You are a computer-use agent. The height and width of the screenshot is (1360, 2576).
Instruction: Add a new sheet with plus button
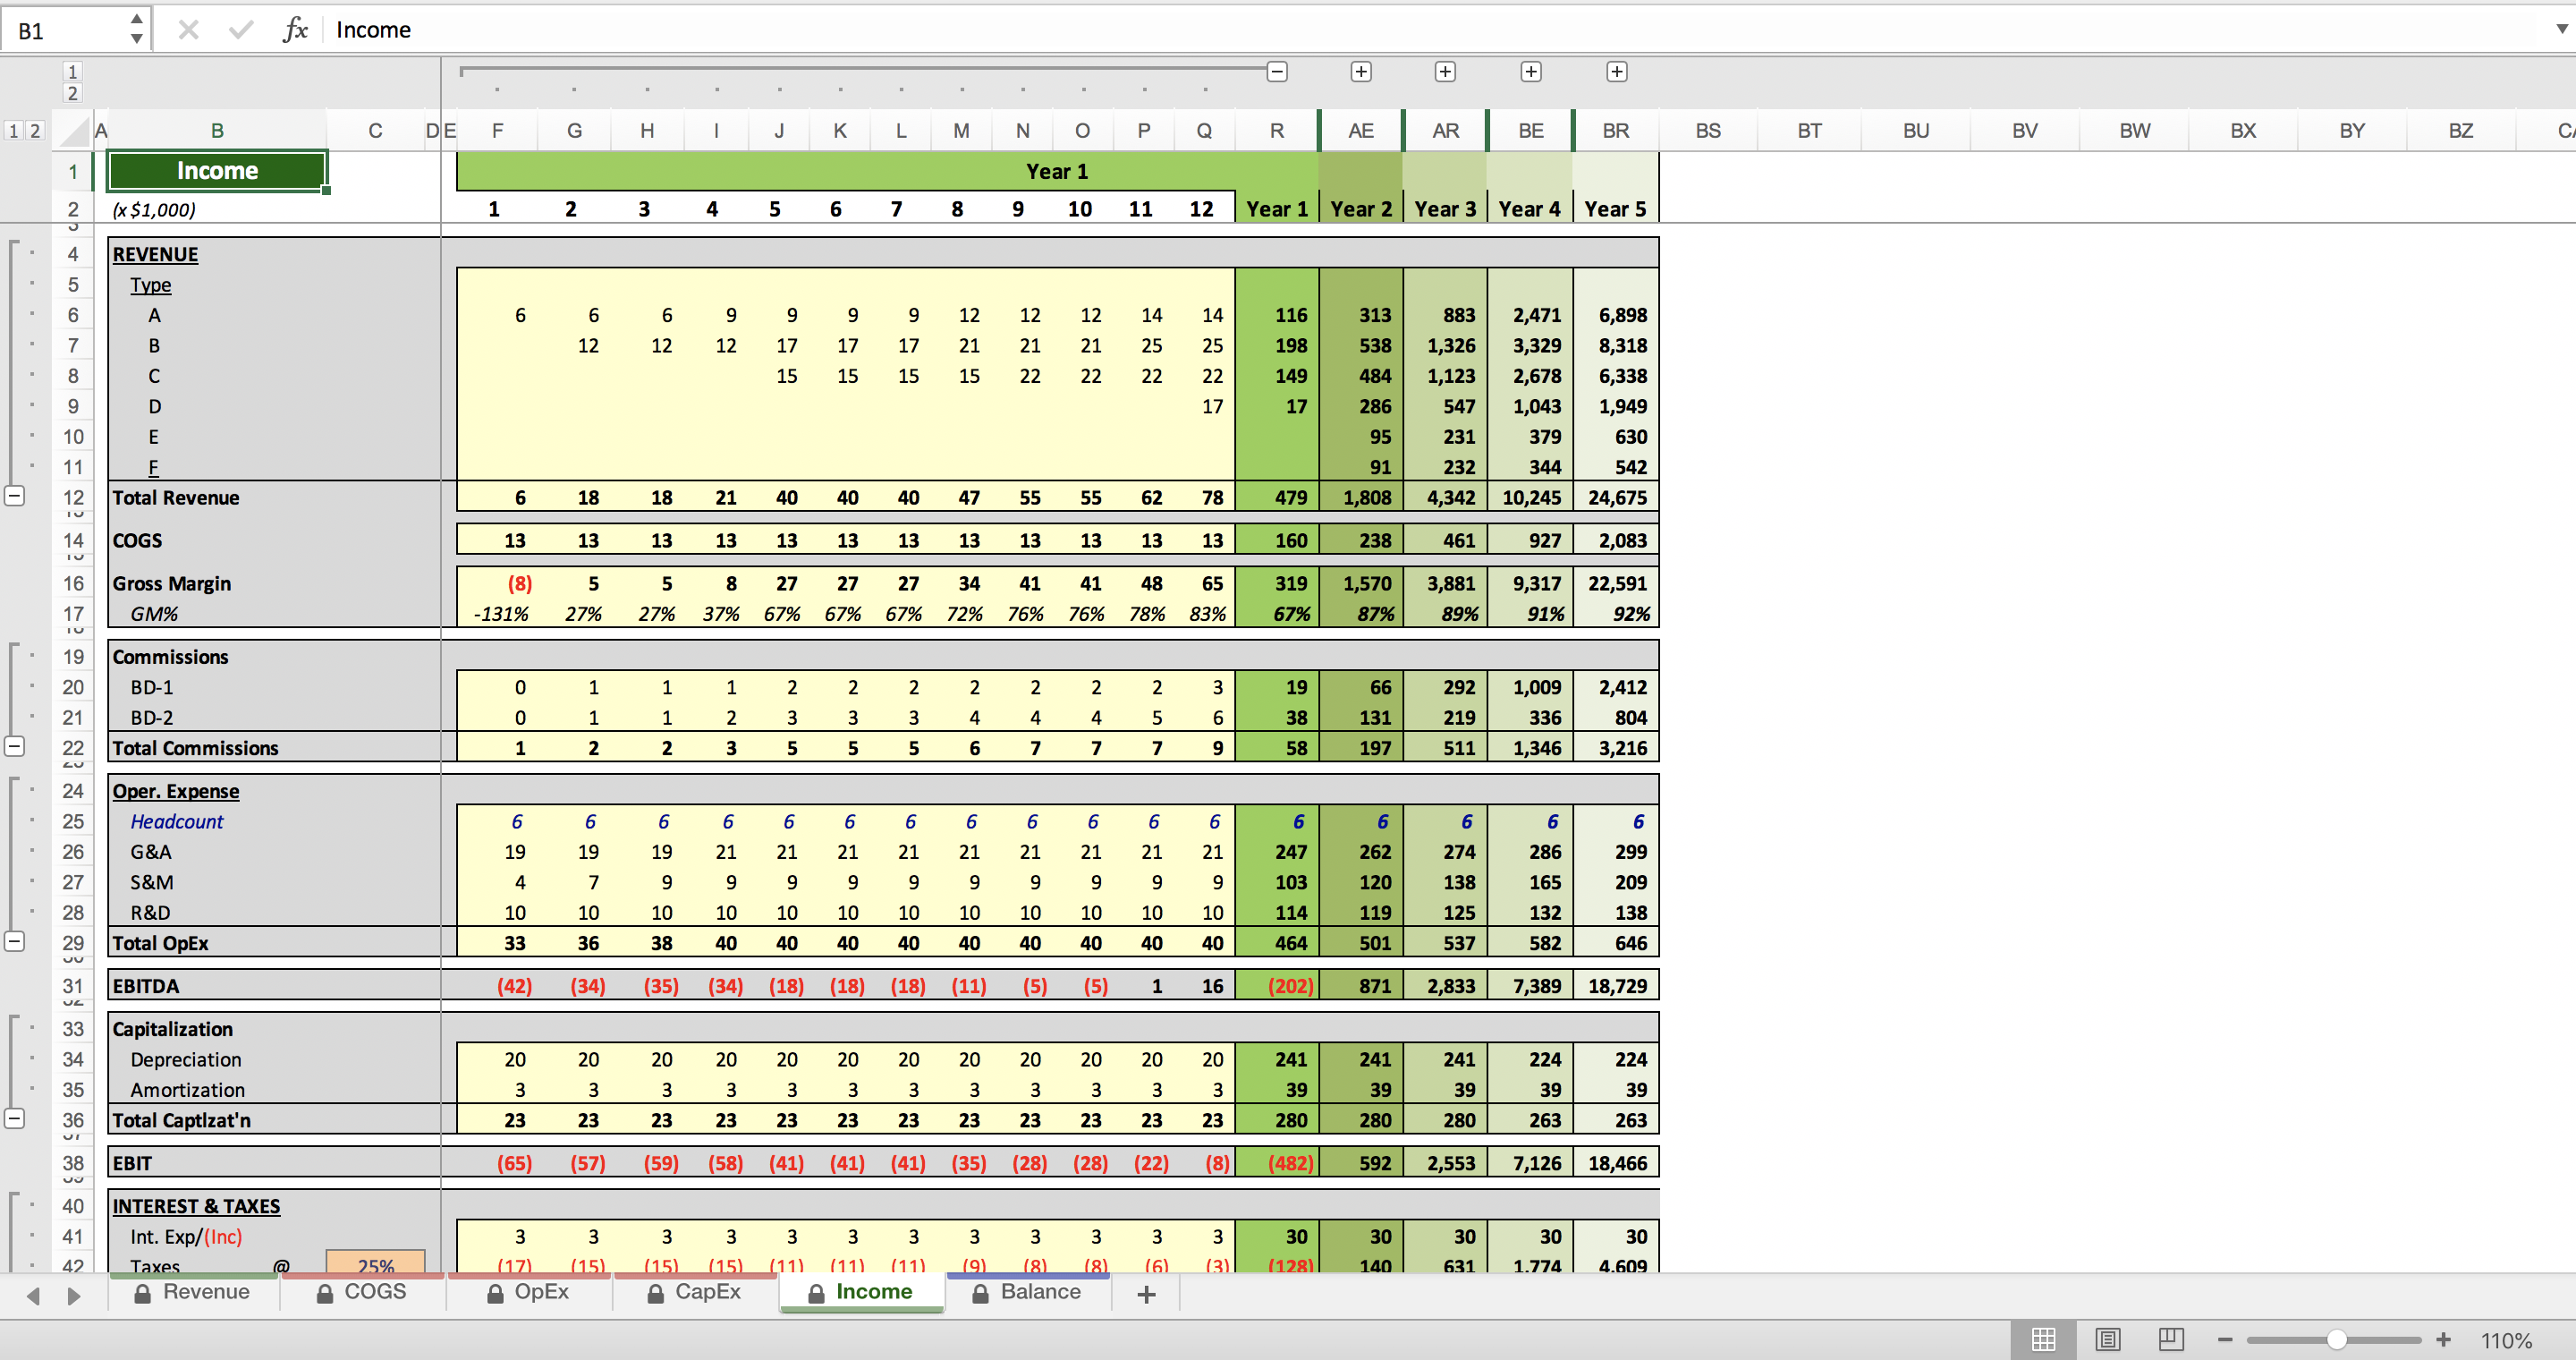[x=1147, y=1294]
